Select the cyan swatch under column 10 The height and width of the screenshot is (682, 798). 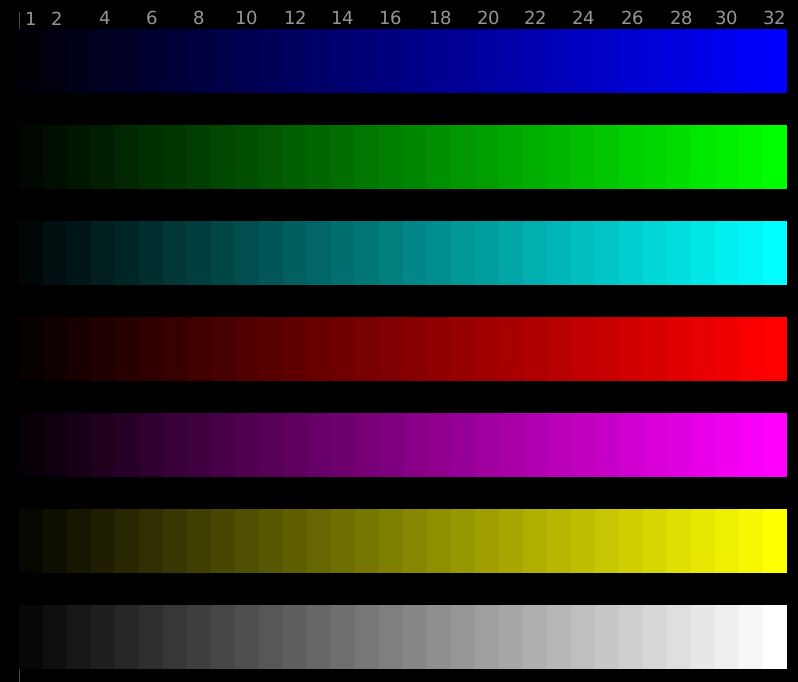[x=247, y=253]
